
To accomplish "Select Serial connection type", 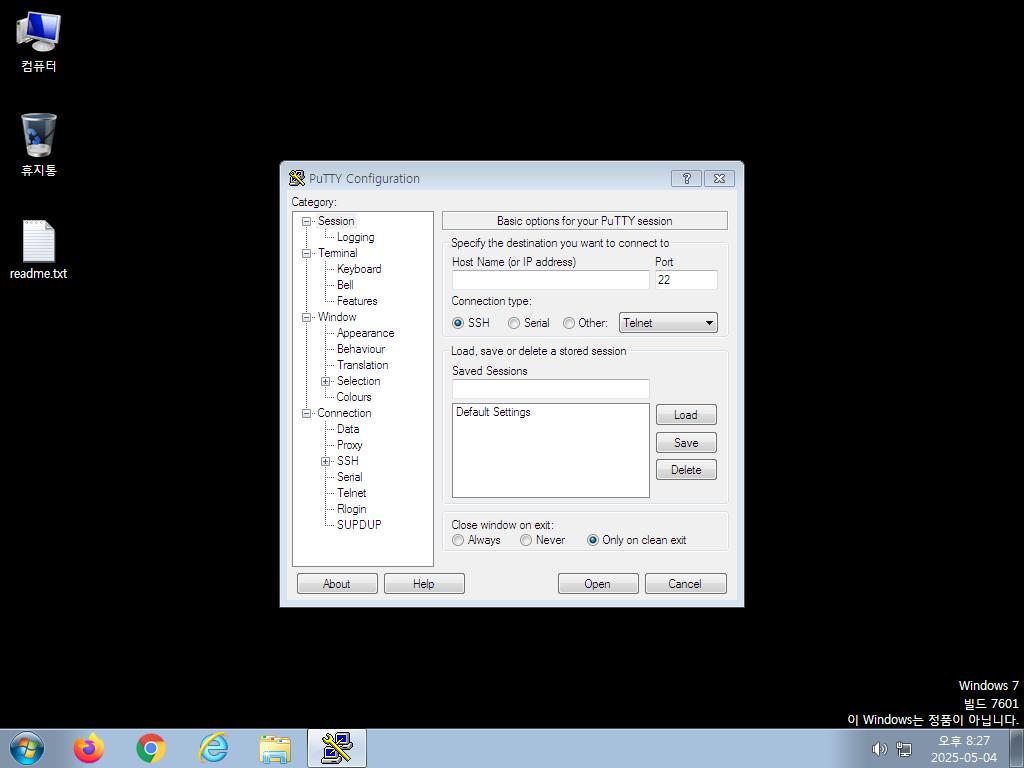I will [x=529, y=323].
